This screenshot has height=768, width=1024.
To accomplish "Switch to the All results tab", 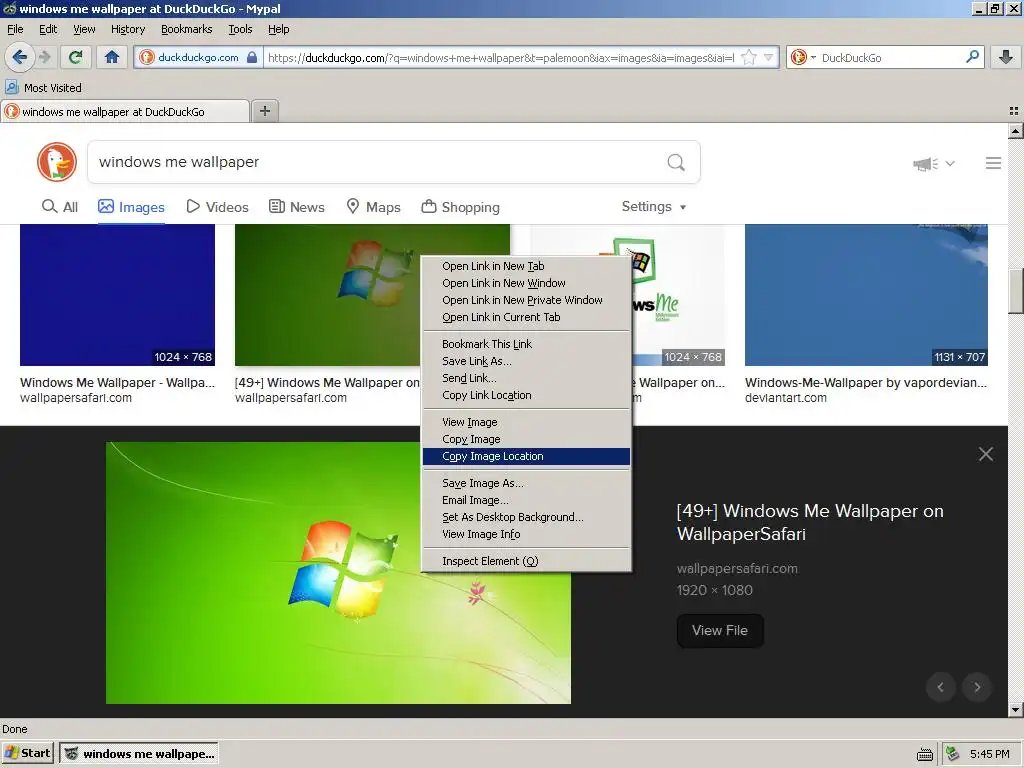I will (x=59, y=207).
